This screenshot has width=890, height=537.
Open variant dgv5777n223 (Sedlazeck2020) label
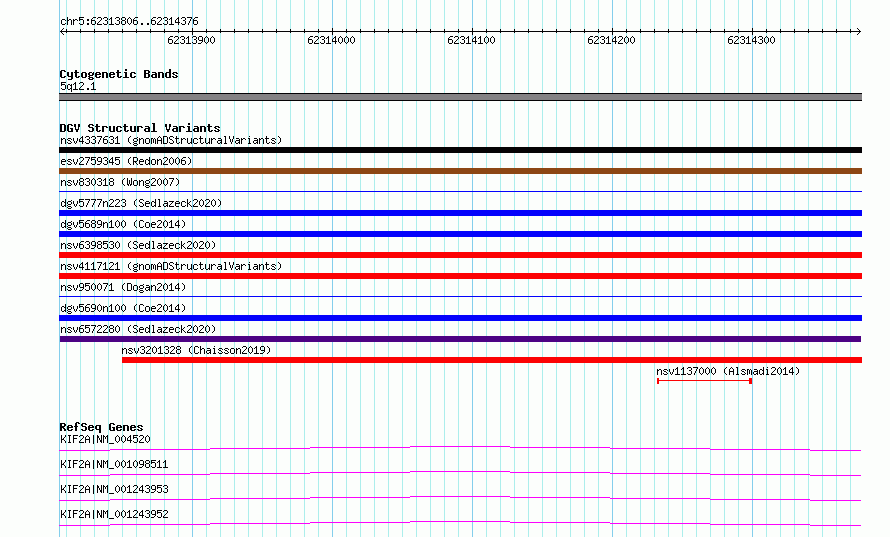(x=141, y=203)
